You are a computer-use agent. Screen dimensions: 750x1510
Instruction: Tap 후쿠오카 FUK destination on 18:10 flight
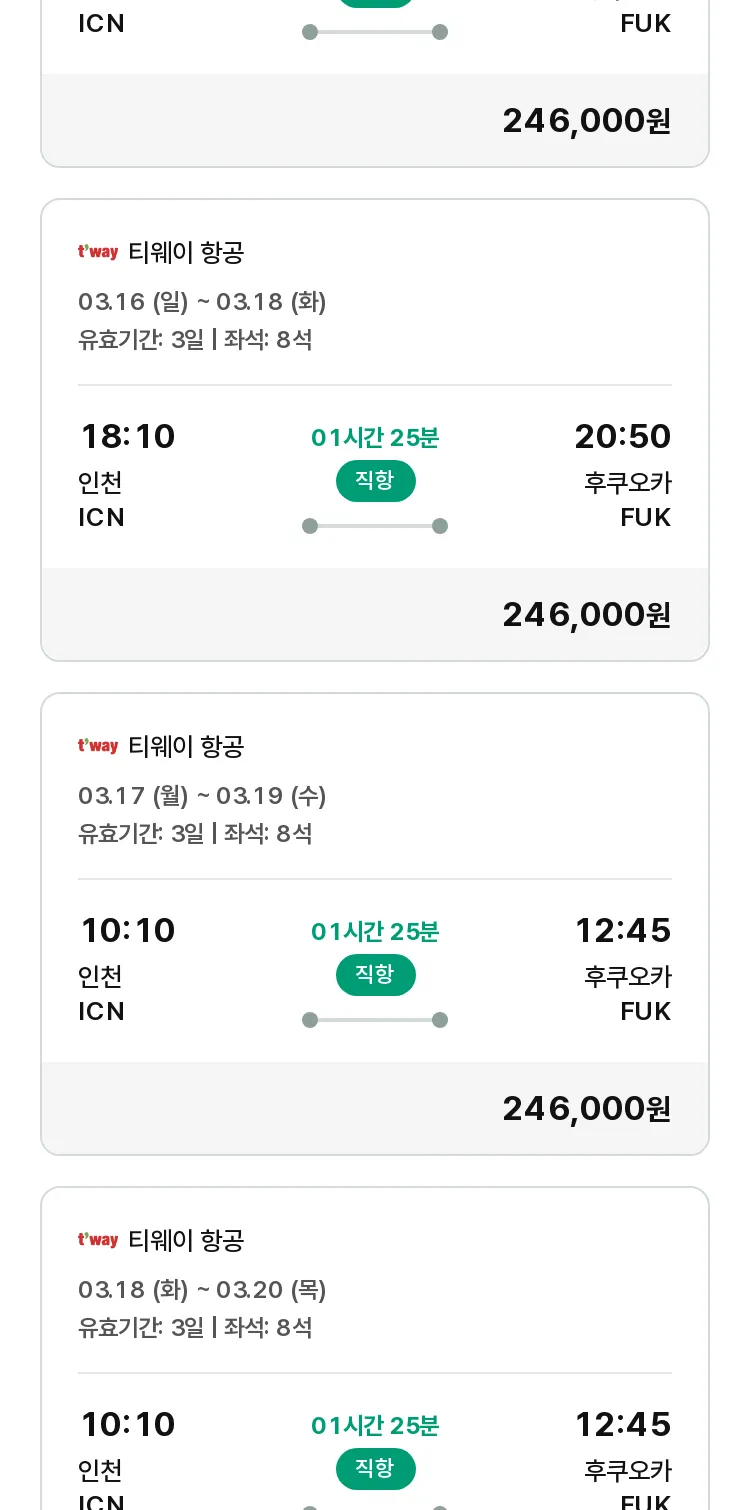628,500
